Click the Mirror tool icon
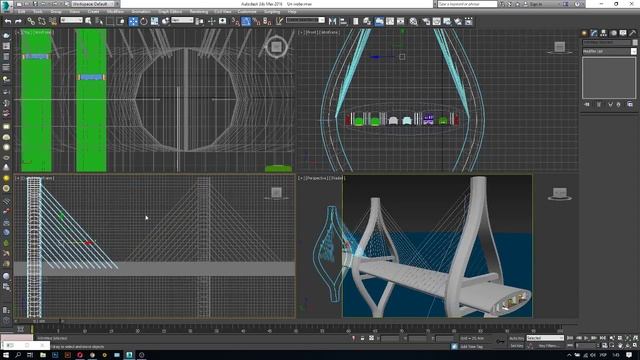This screenshot has height=360, width=640. pyautogui.click(x=332, y=21)
